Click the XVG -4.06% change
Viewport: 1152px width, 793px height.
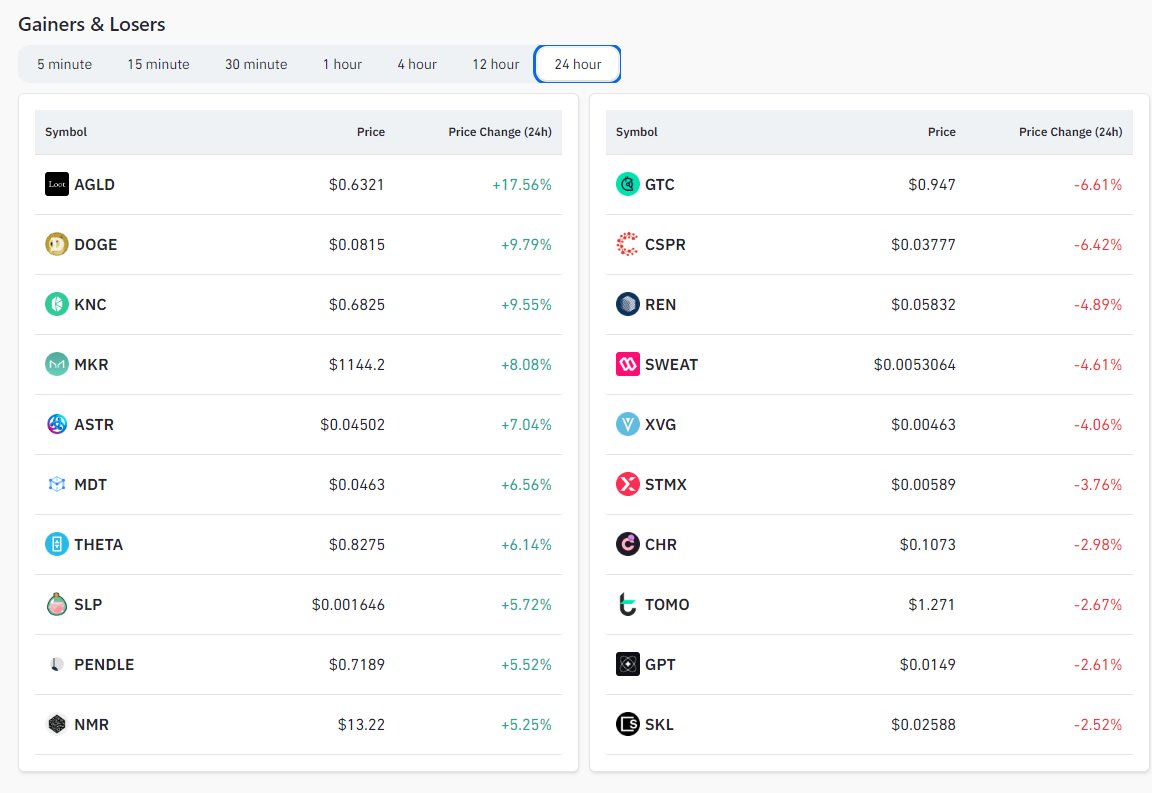coord(1098,425)
